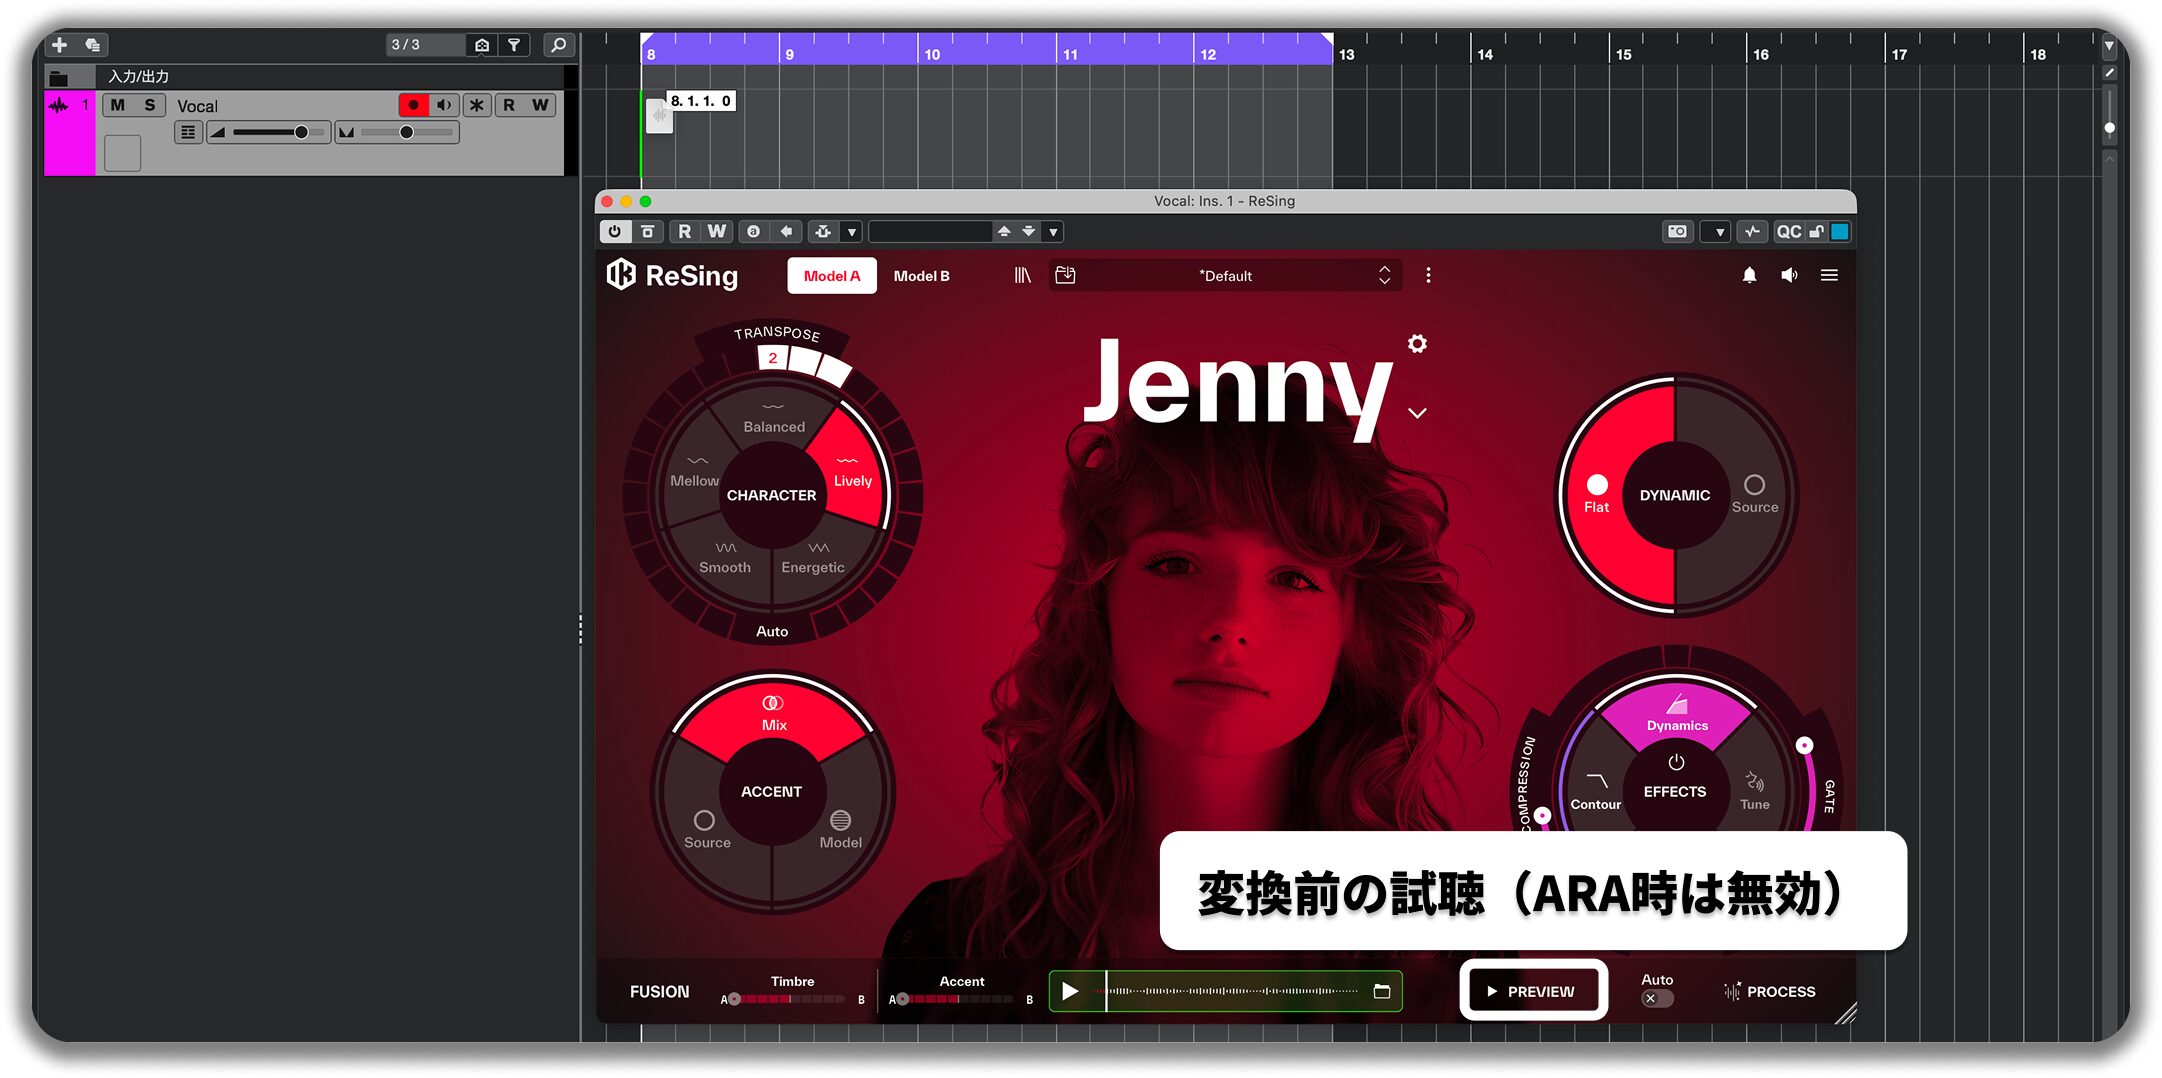
Task: Open the audio file folder icon
Action: [1382, 991]
